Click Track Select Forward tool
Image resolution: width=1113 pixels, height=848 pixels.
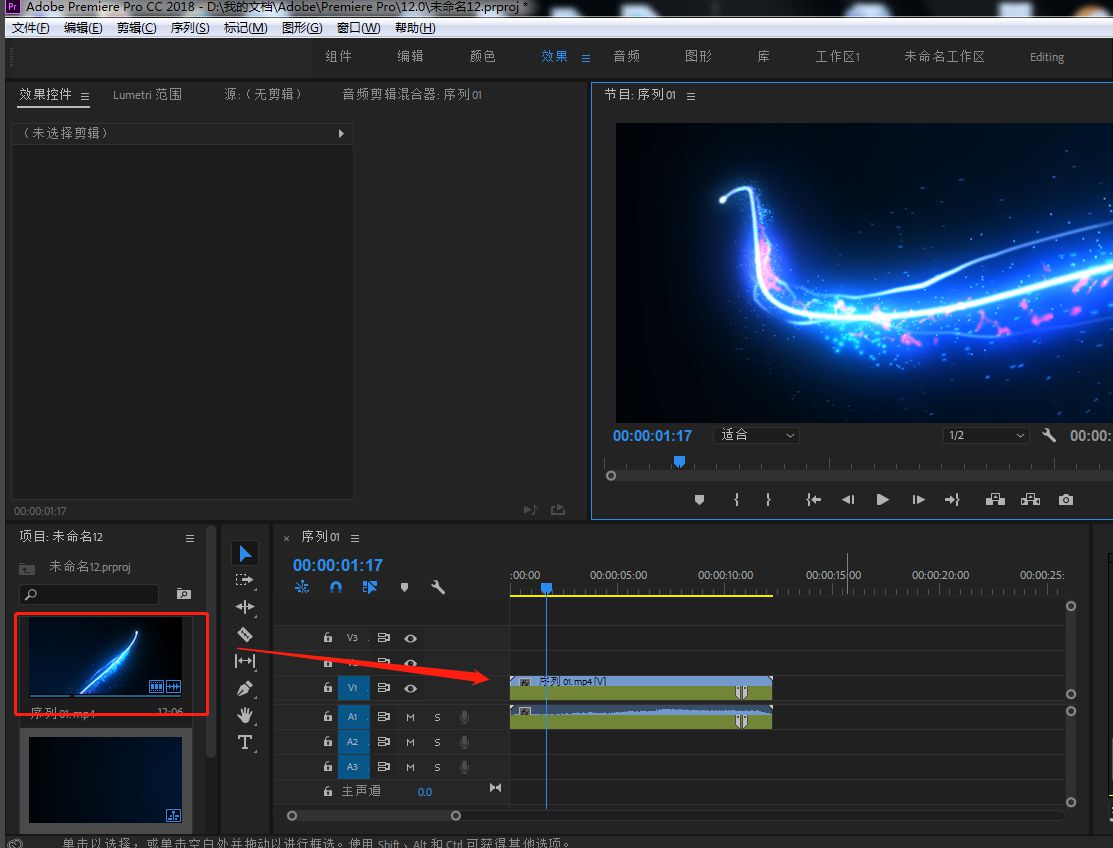(x=245, y=580)
